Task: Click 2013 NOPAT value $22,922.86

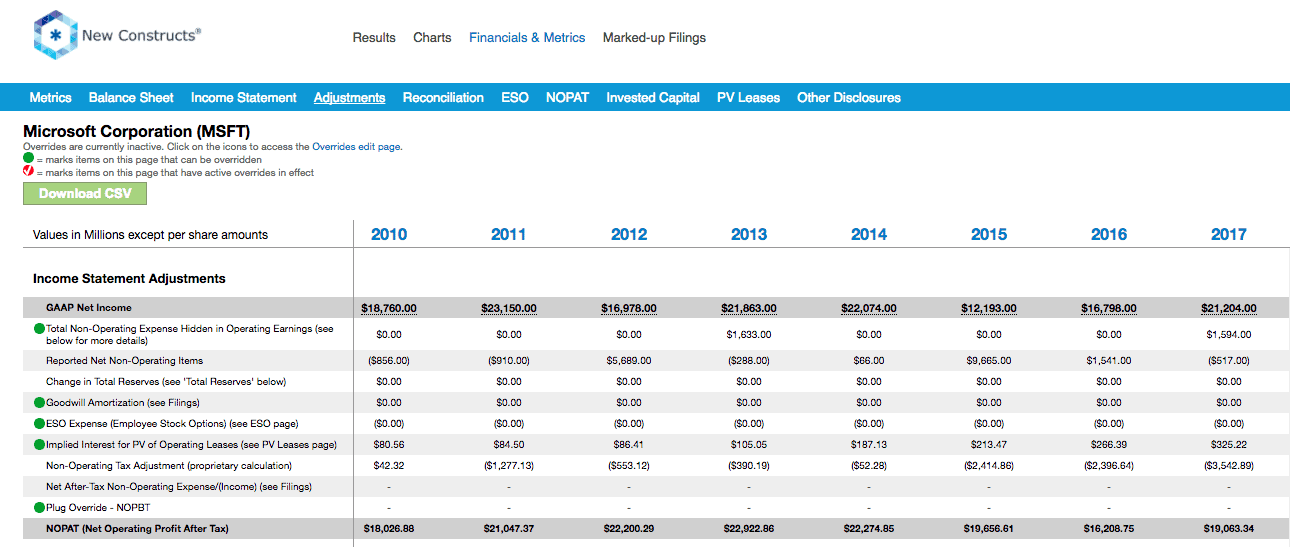Action: pos(749,528)
